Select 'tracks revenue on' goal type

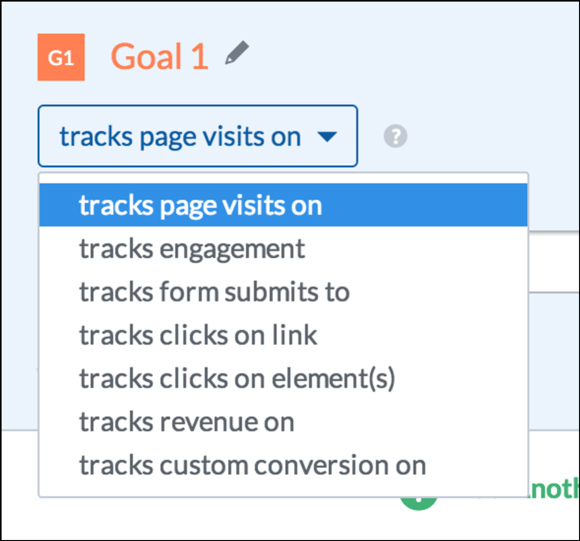pyautogui.click(x=283, y=422)
